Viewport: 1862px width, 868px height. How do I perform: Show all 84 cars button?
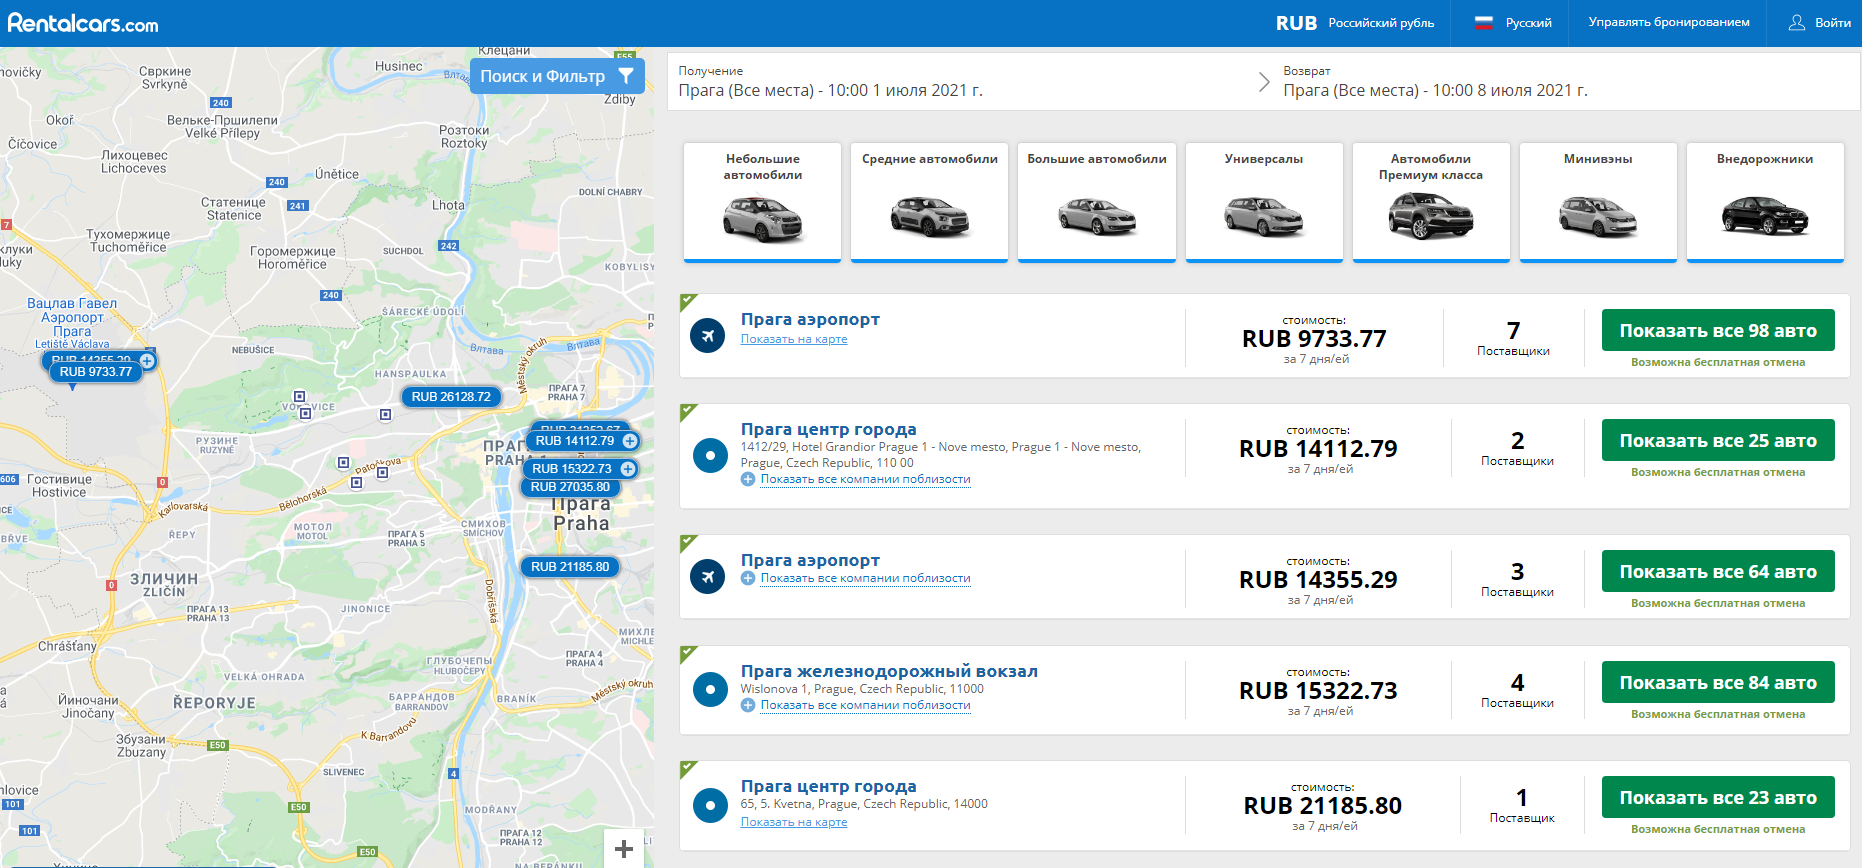pyautogui.click(x=1718, y=682)
